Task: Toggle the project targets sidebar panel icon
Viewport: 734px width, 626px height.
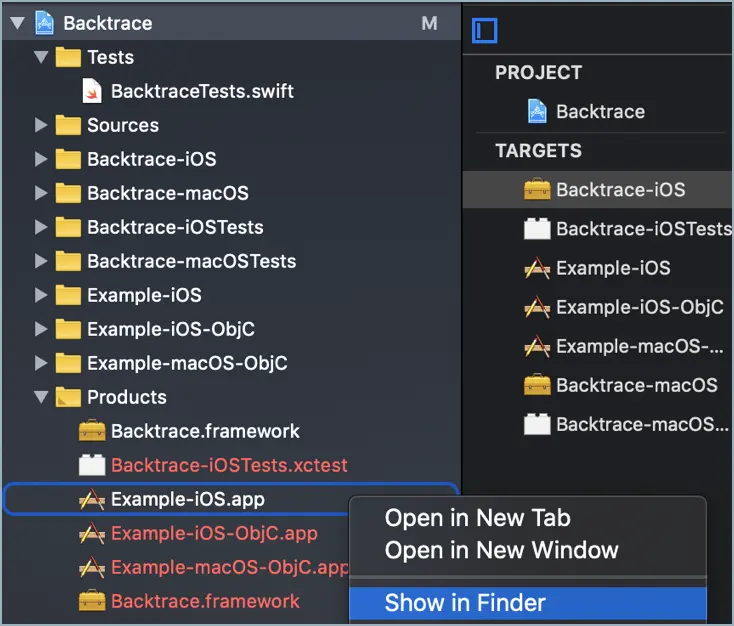Action: pos(485,31)
